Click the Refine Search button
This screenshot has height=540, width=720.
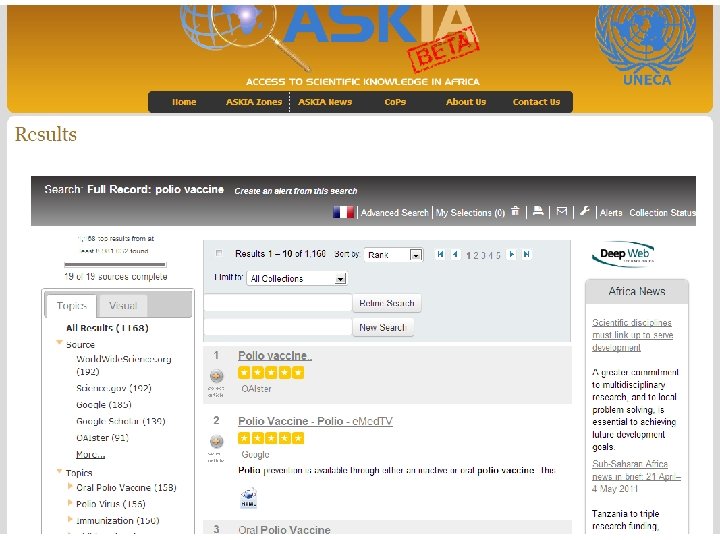point(387,303)
